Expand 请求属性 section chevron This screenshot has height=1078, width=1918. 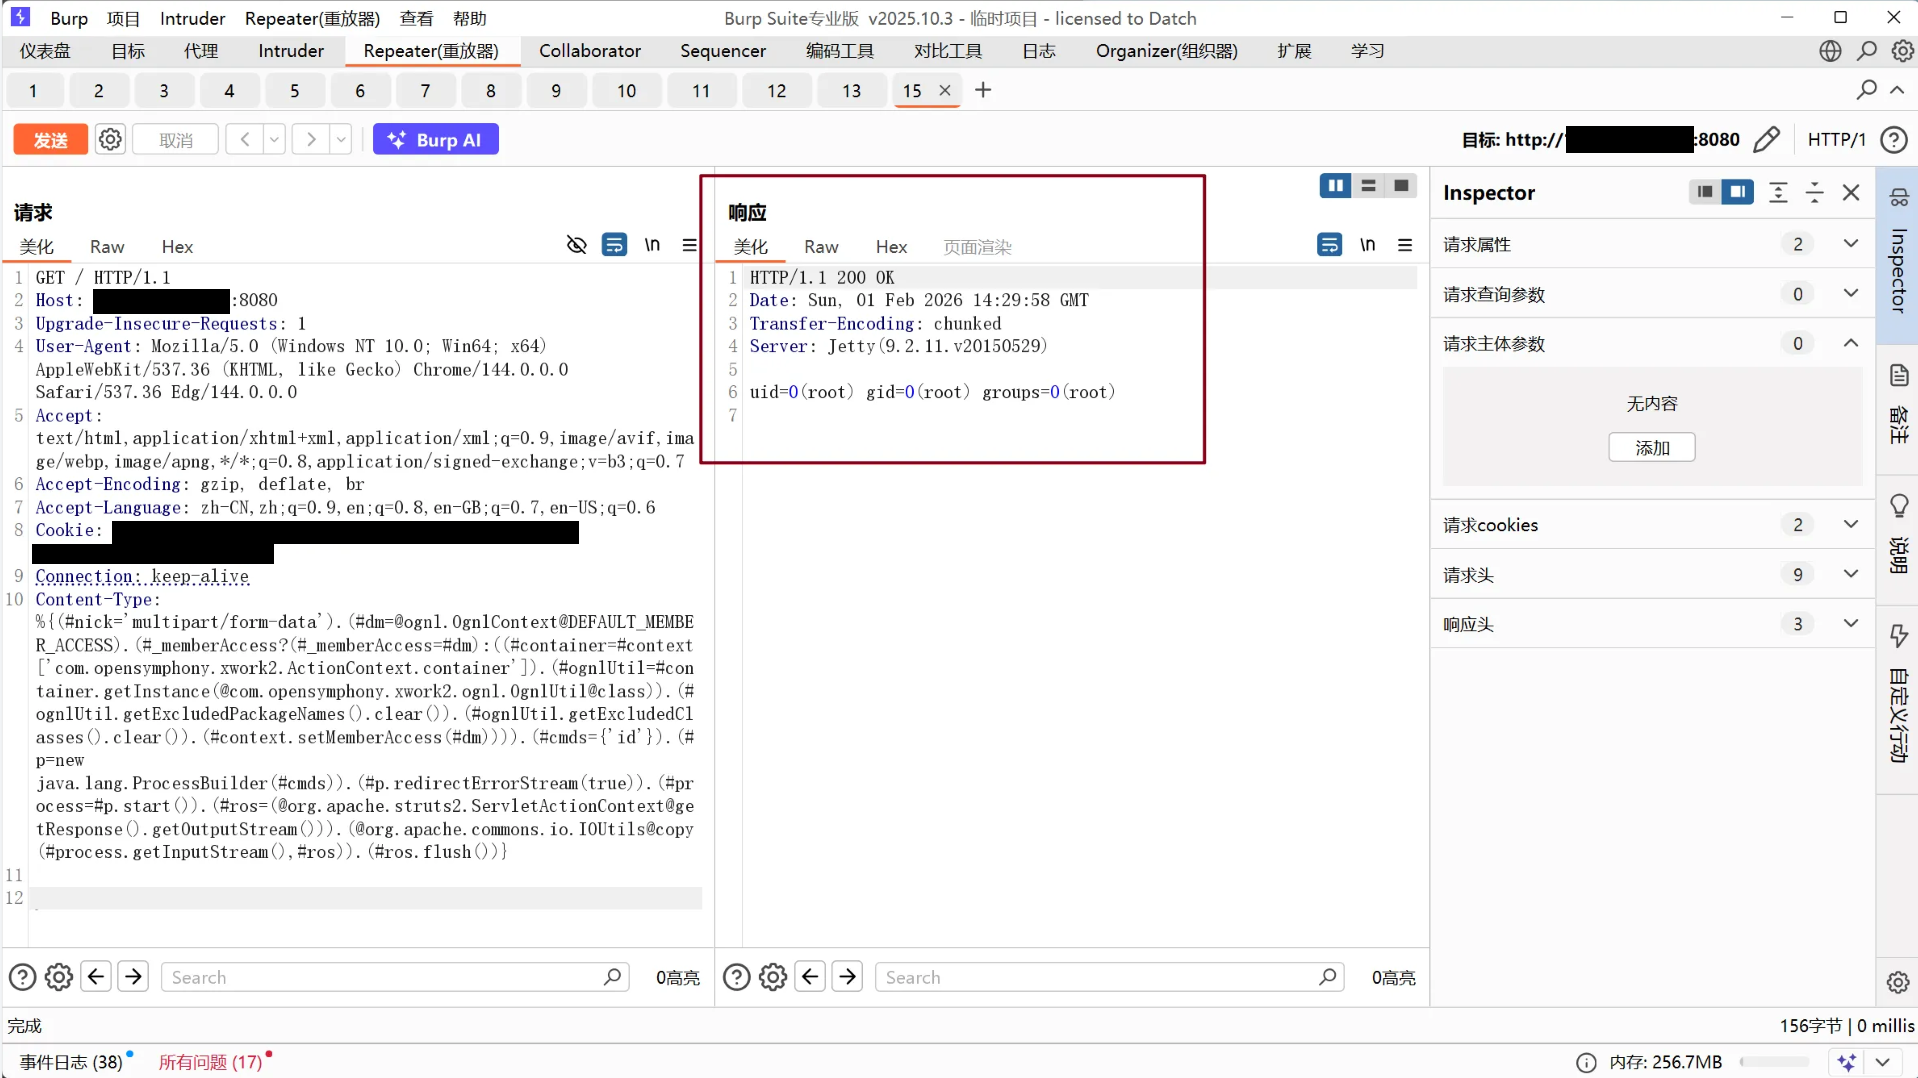click(1851, 244)
